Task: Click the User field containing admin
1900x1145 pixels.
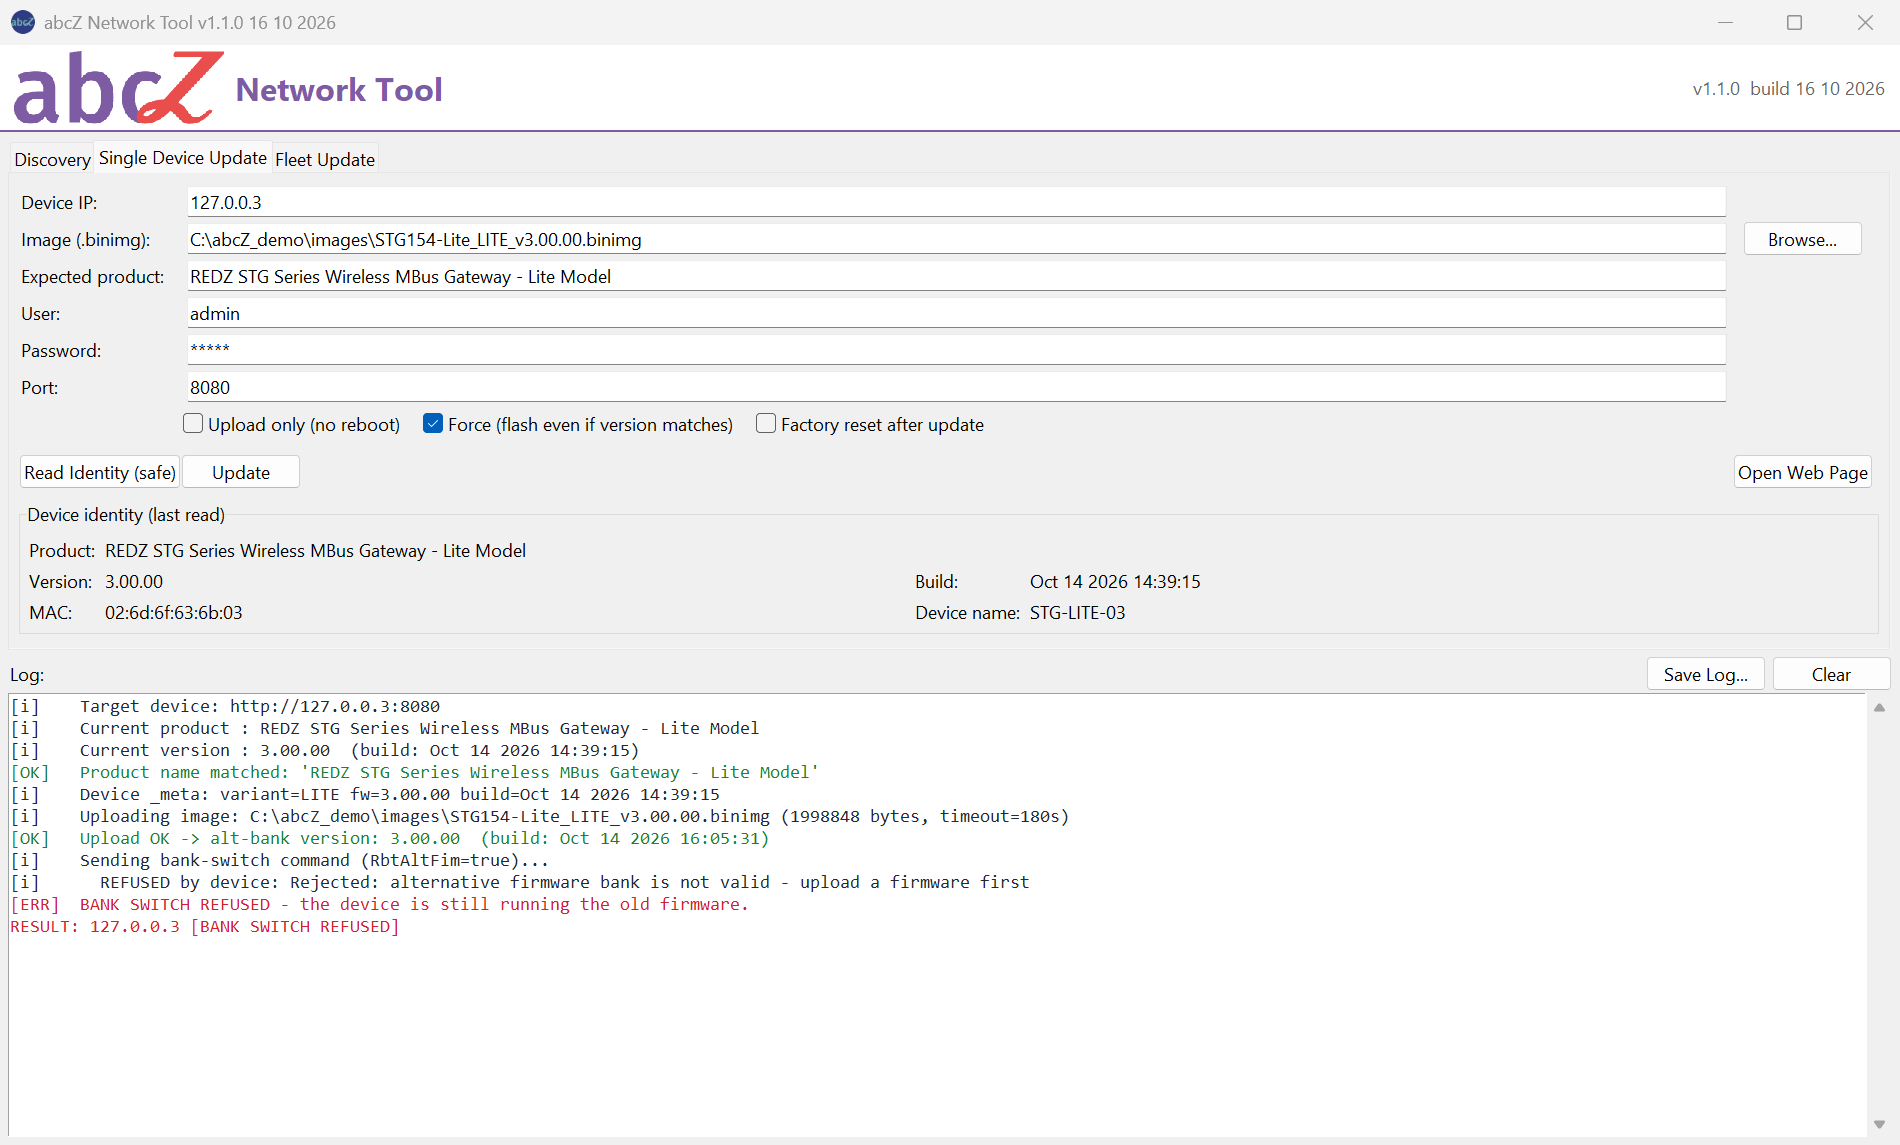Action: click(x=956, y=313)
